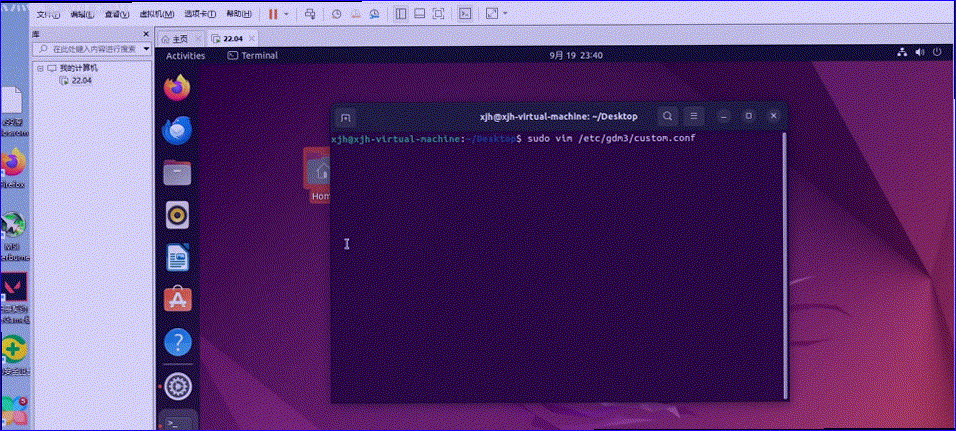Click the stretch guest display icon

click(x=492, y=13)
